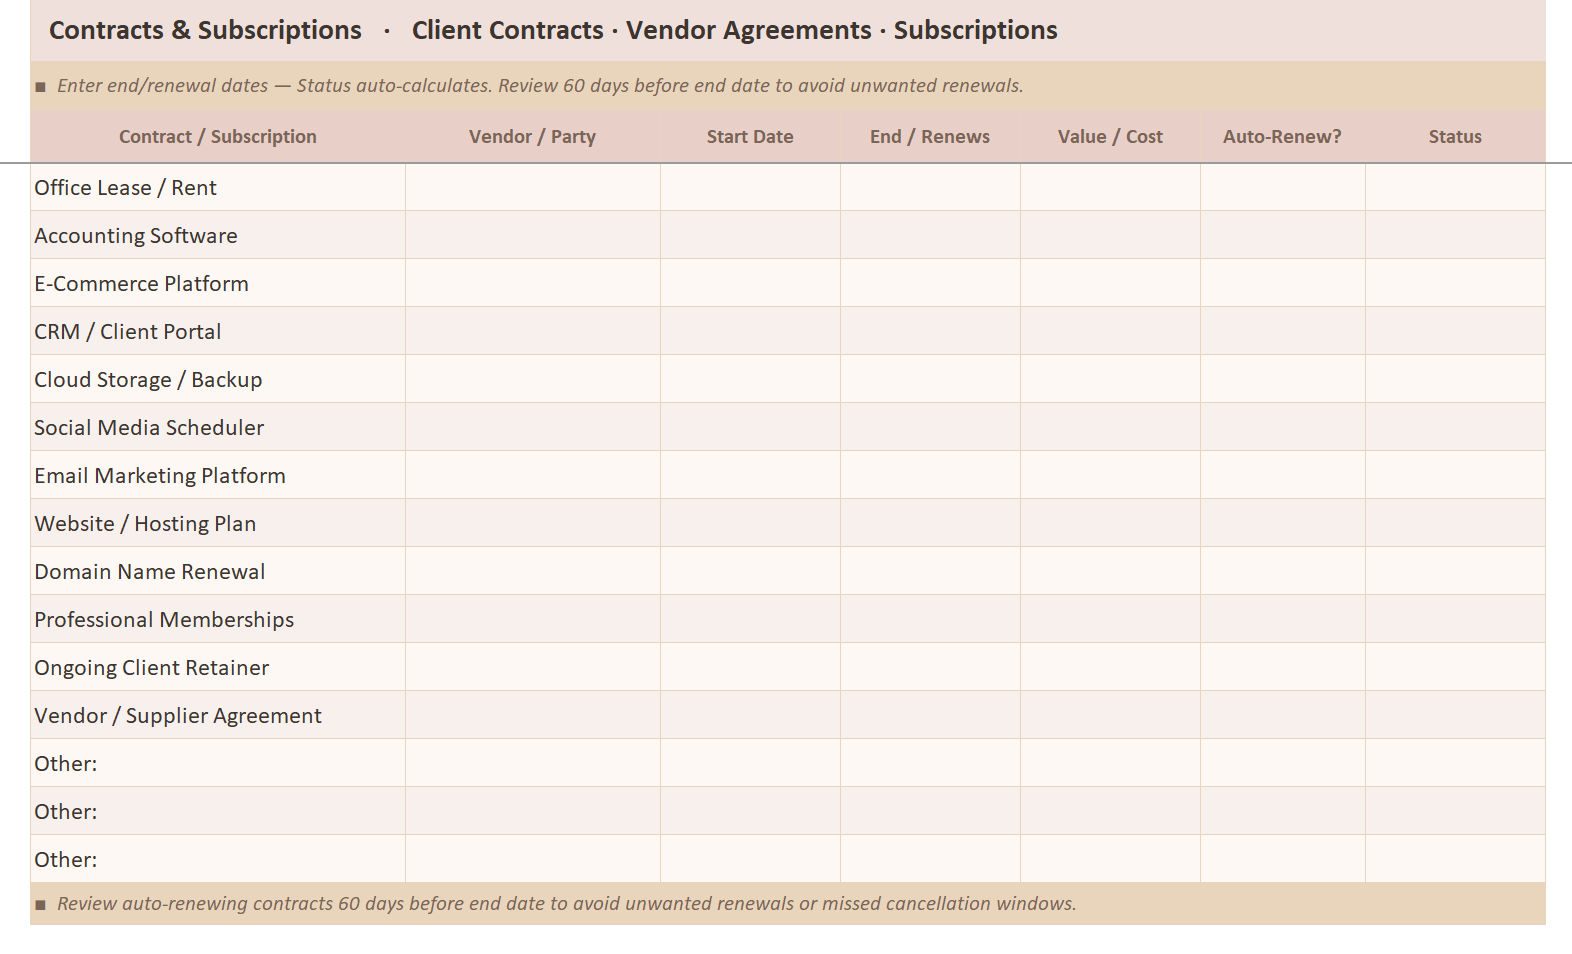The width and height of the screenshot is (1572, 954).
Task: Select the 'Domain Name Renewal' cell
Action: tap(218, 571)
